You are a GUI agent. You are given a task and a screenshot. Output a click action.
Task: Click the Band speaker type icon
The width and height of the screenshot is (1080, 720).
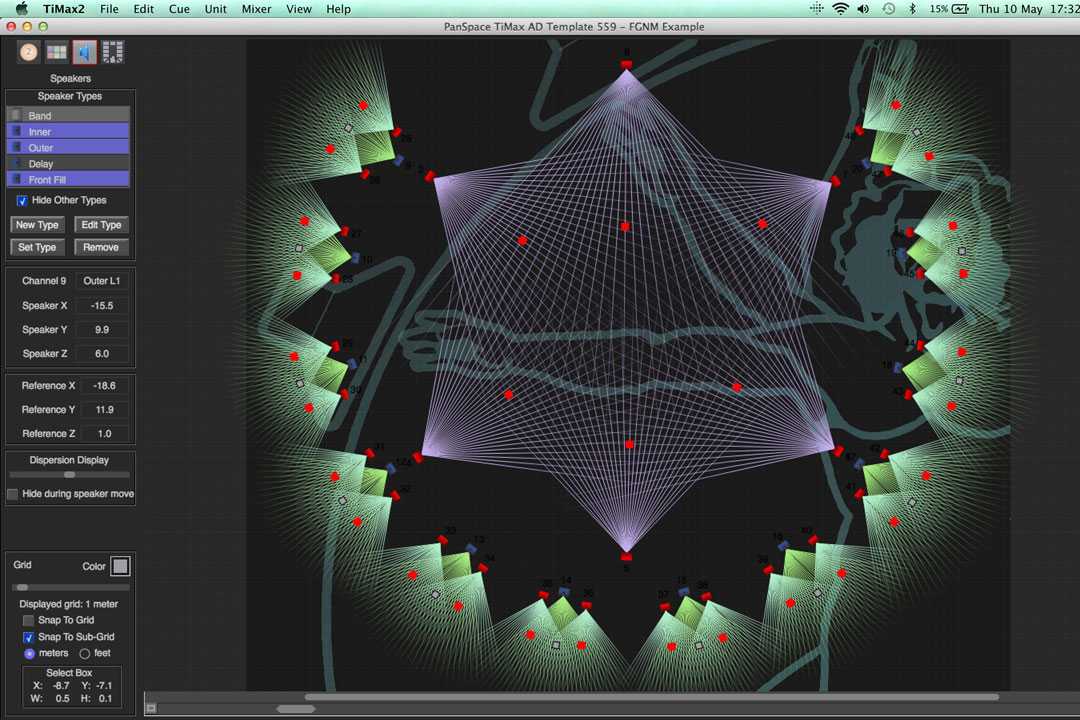pos(15,116)
